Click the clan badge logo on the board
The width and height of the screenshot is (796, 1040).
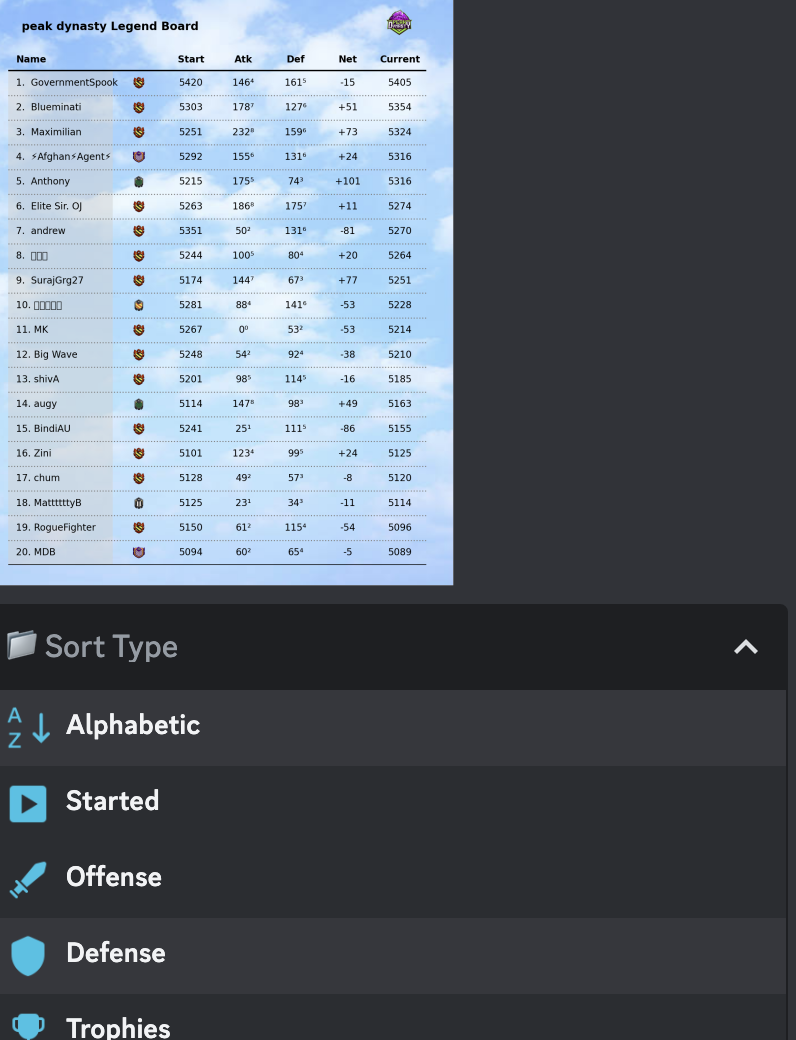[x=399, y=23]
